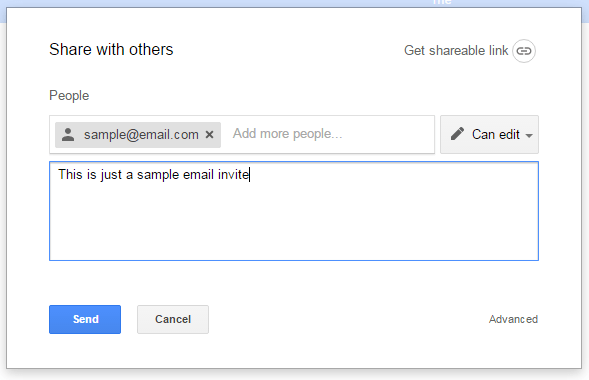
Task: Click the word 'edit' in permission button
Action: [x=509, y=134]
